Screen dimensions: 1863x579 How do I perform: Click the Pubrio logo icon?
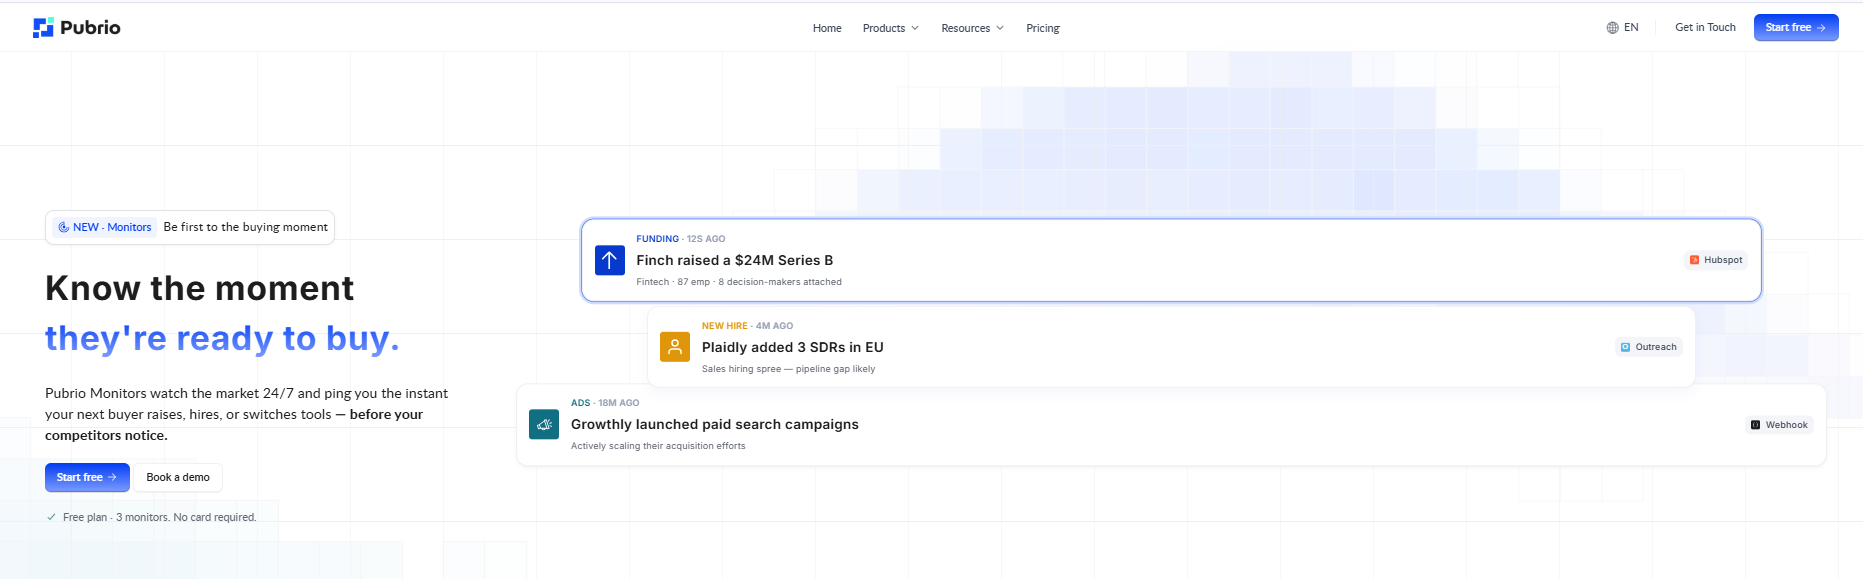[43, 28]
